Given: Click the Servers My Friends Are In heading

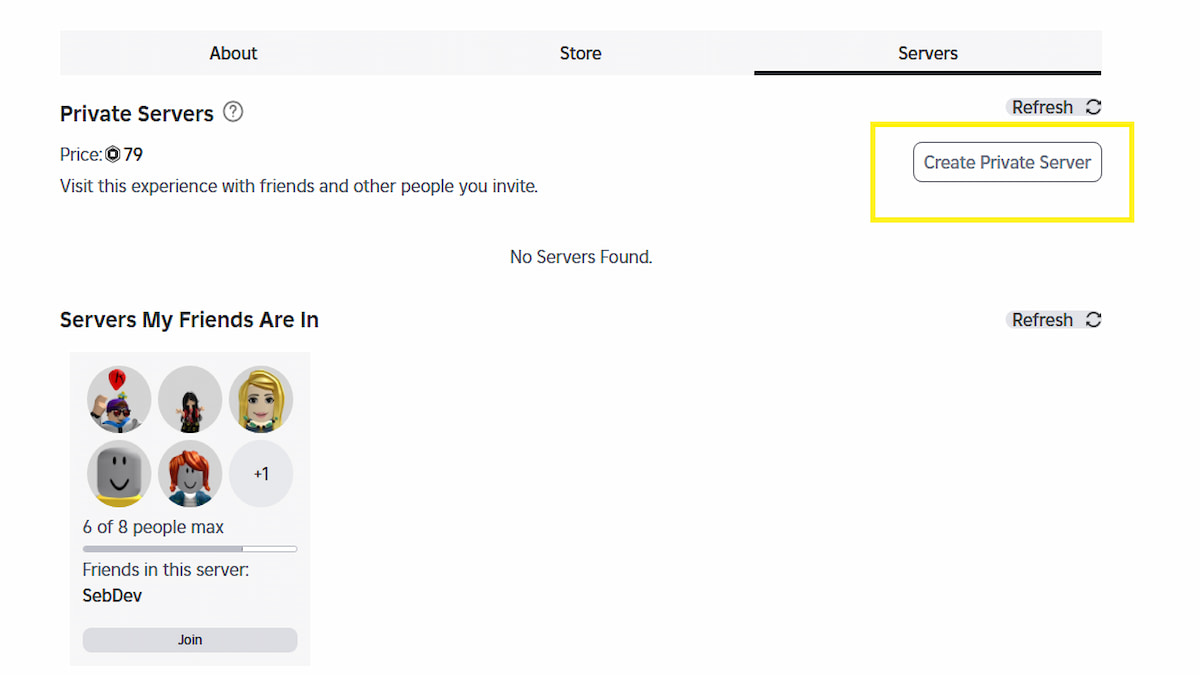Looking at the screenshot, I should tap(189, 320).
